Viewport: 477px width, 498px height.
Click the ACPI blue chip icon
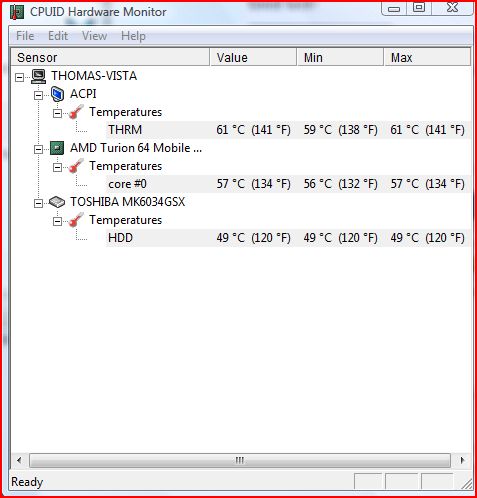(x=57, y=94)
